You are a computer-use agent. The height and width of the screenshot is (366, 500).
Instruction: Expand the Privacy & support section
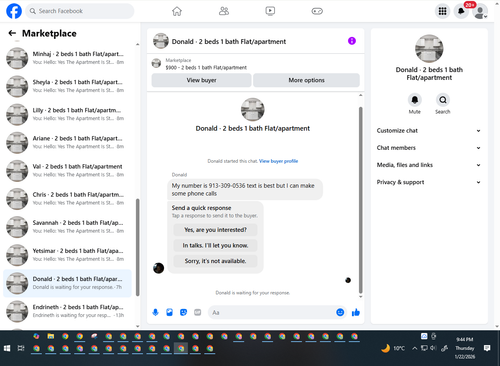coord(429,182)
